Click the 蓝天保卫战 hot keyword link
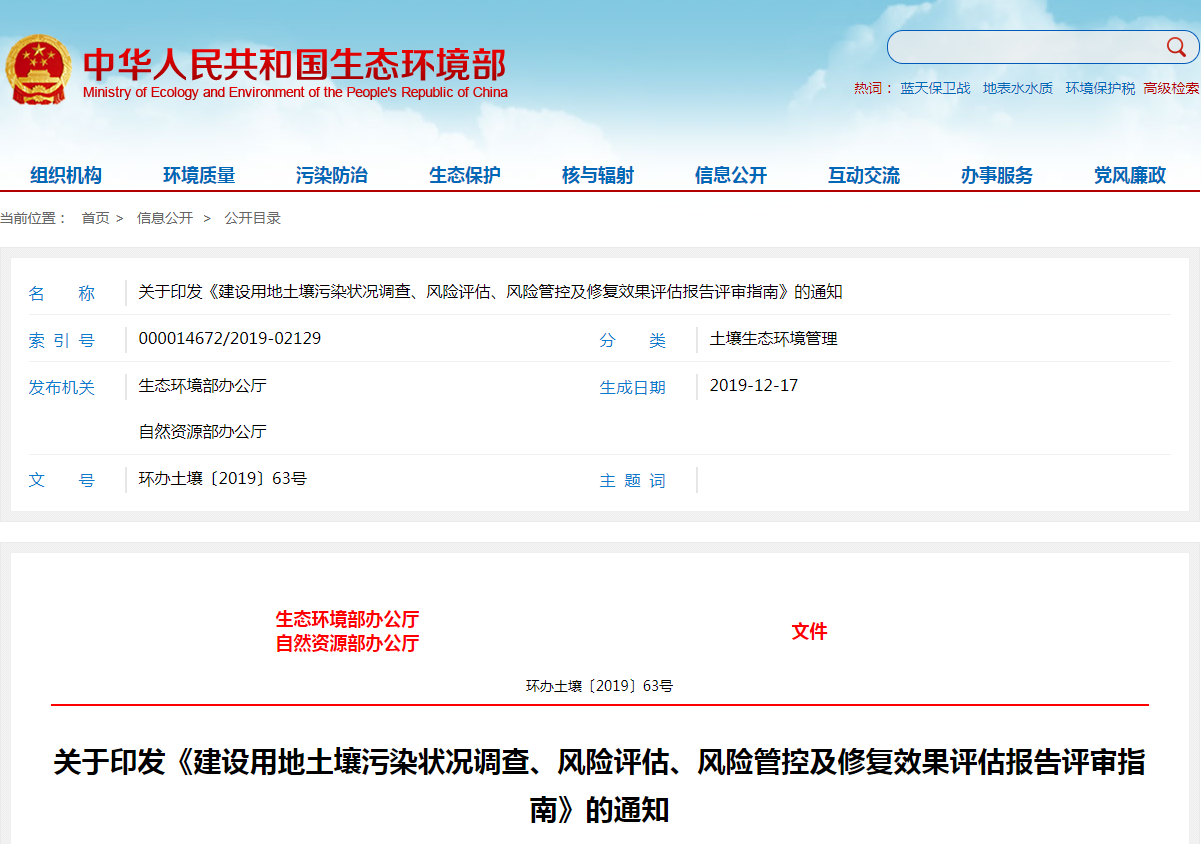Viewport: 1201px width, 844px height. tap(935, 88)
